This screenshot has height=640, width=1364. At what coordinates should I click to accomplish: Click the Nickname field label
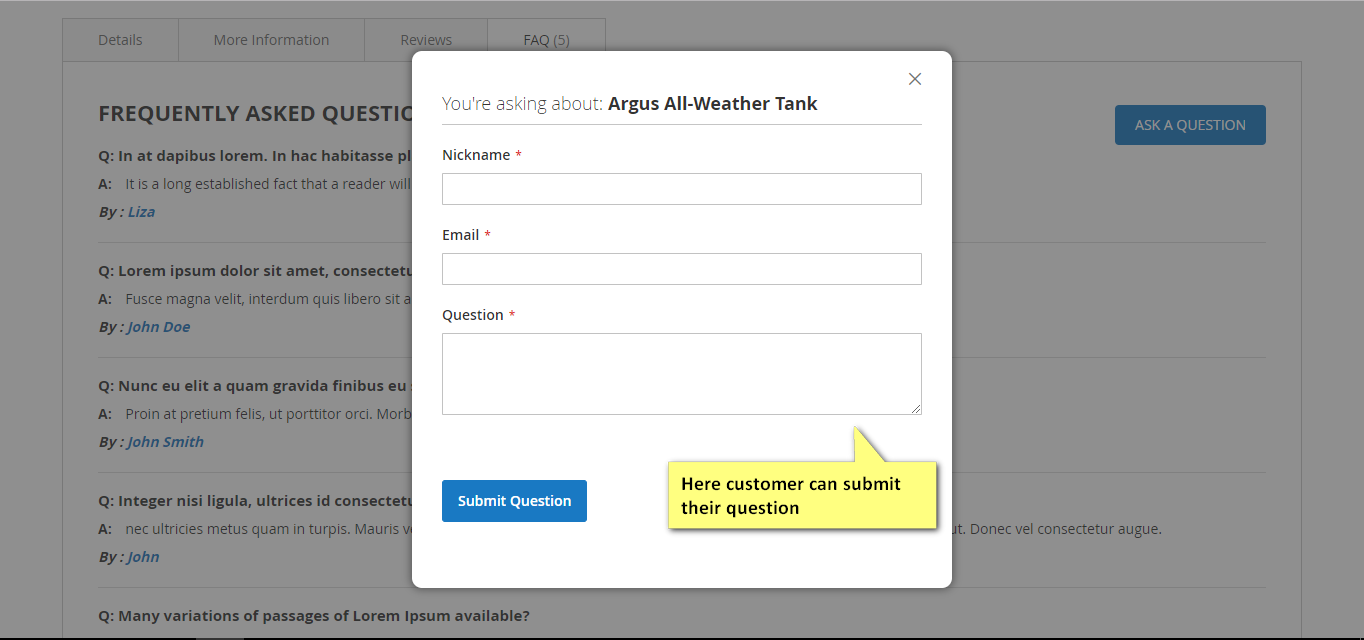coord(476,155)
